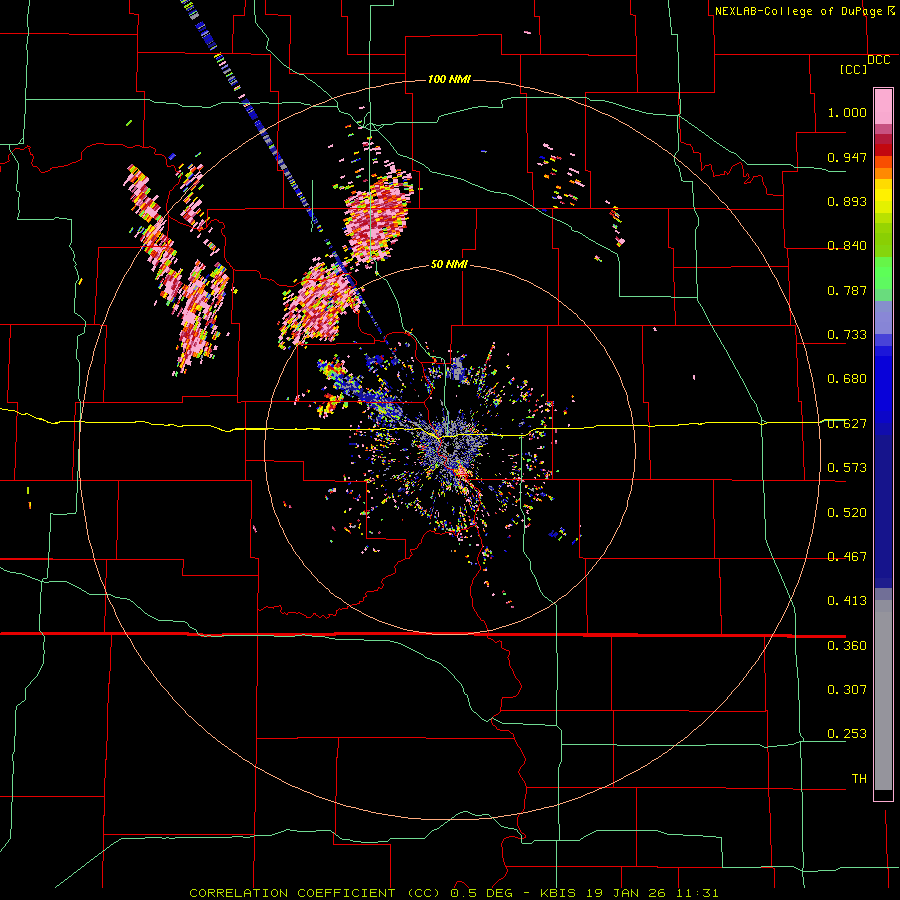The image size is (900, 900).
Task: Click the 0.467 scale value
Action: click(x=847, y=557)
